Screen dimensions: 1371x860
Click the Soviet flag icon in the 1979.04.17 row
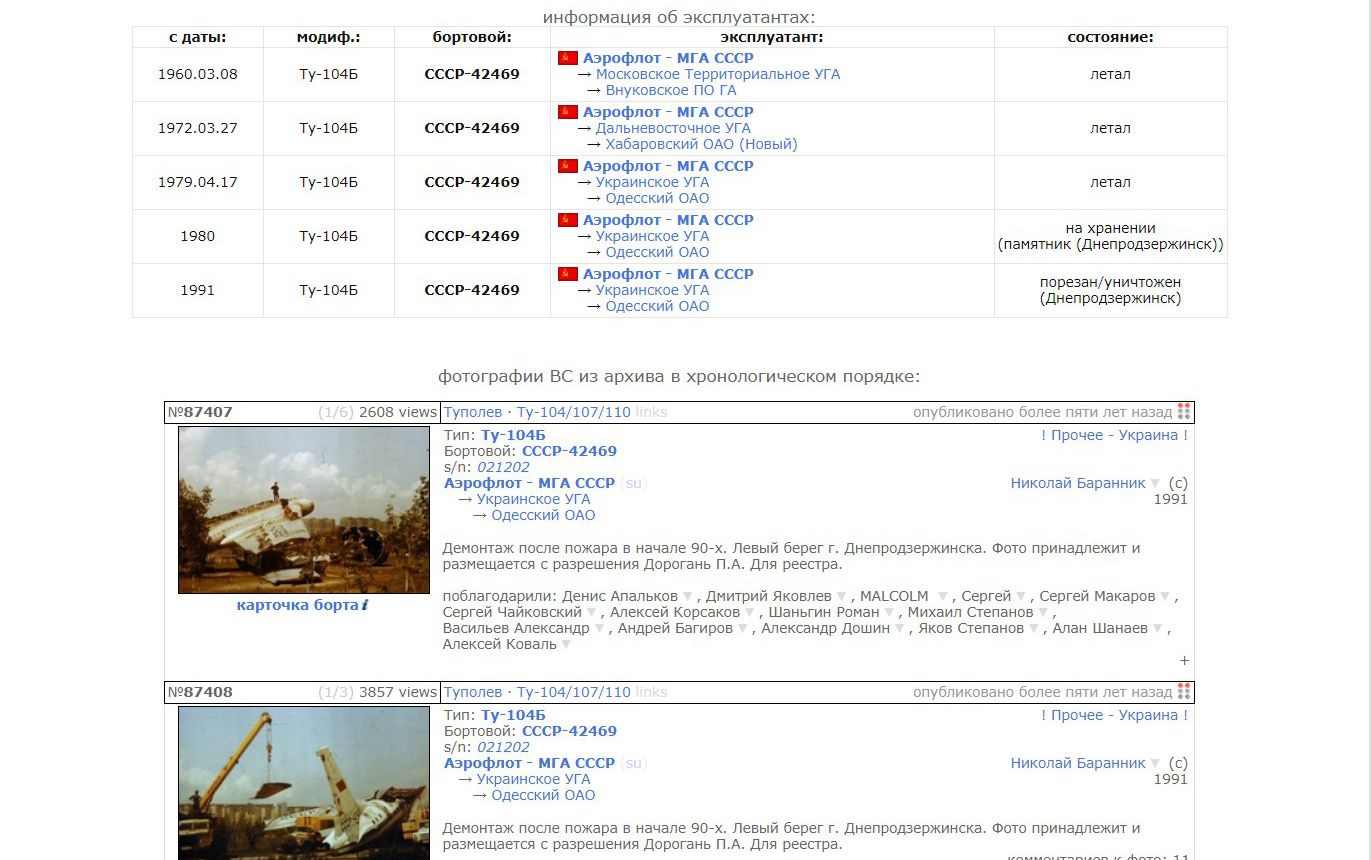click(x=567, y=166)
